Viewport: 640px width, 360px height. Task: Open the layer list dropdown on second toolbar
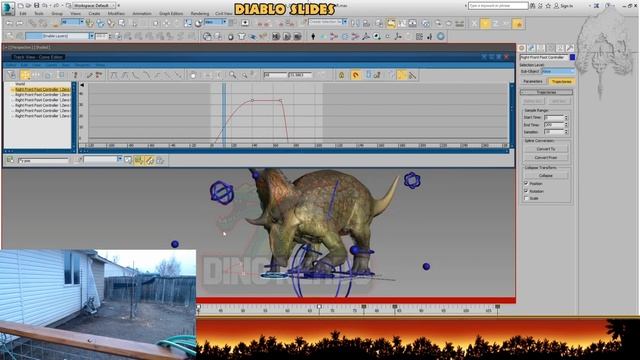click(x=60, y=36)
